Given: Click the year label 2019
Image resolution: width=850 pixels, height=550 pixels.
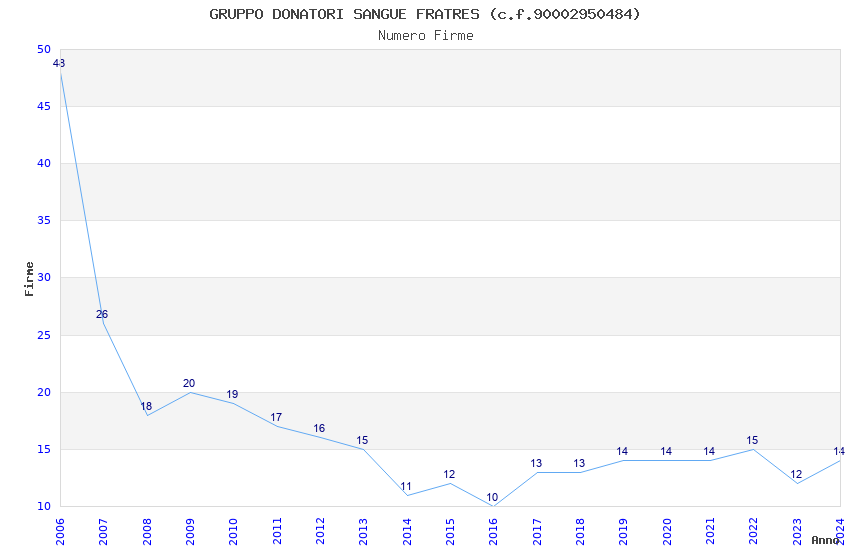Looking at the screenshot, I should [623, 531].
